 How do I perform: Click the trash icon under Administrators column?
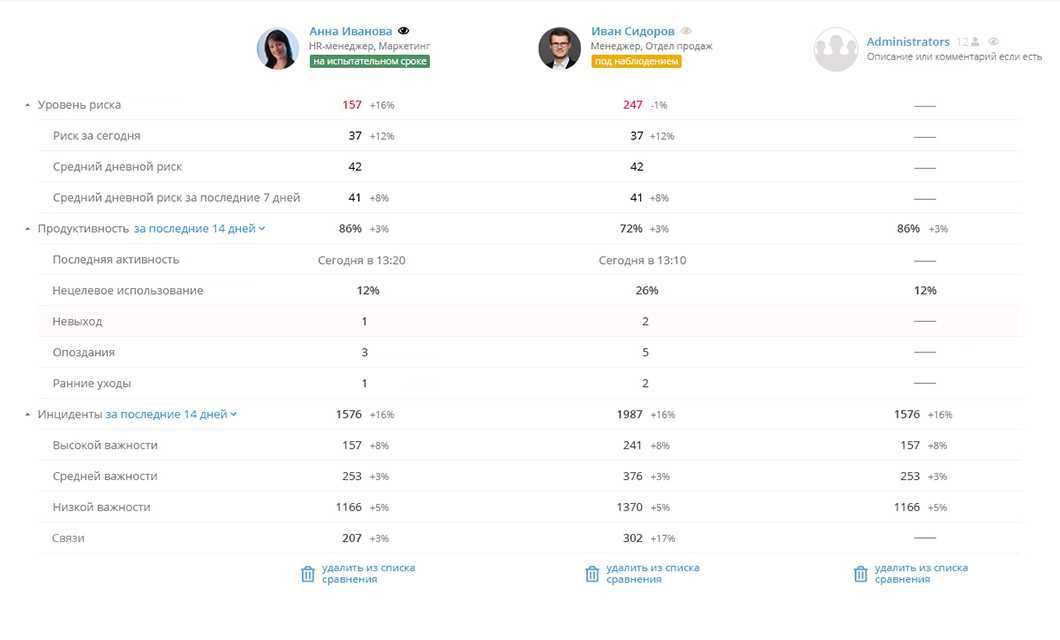(x=861, y=574)
